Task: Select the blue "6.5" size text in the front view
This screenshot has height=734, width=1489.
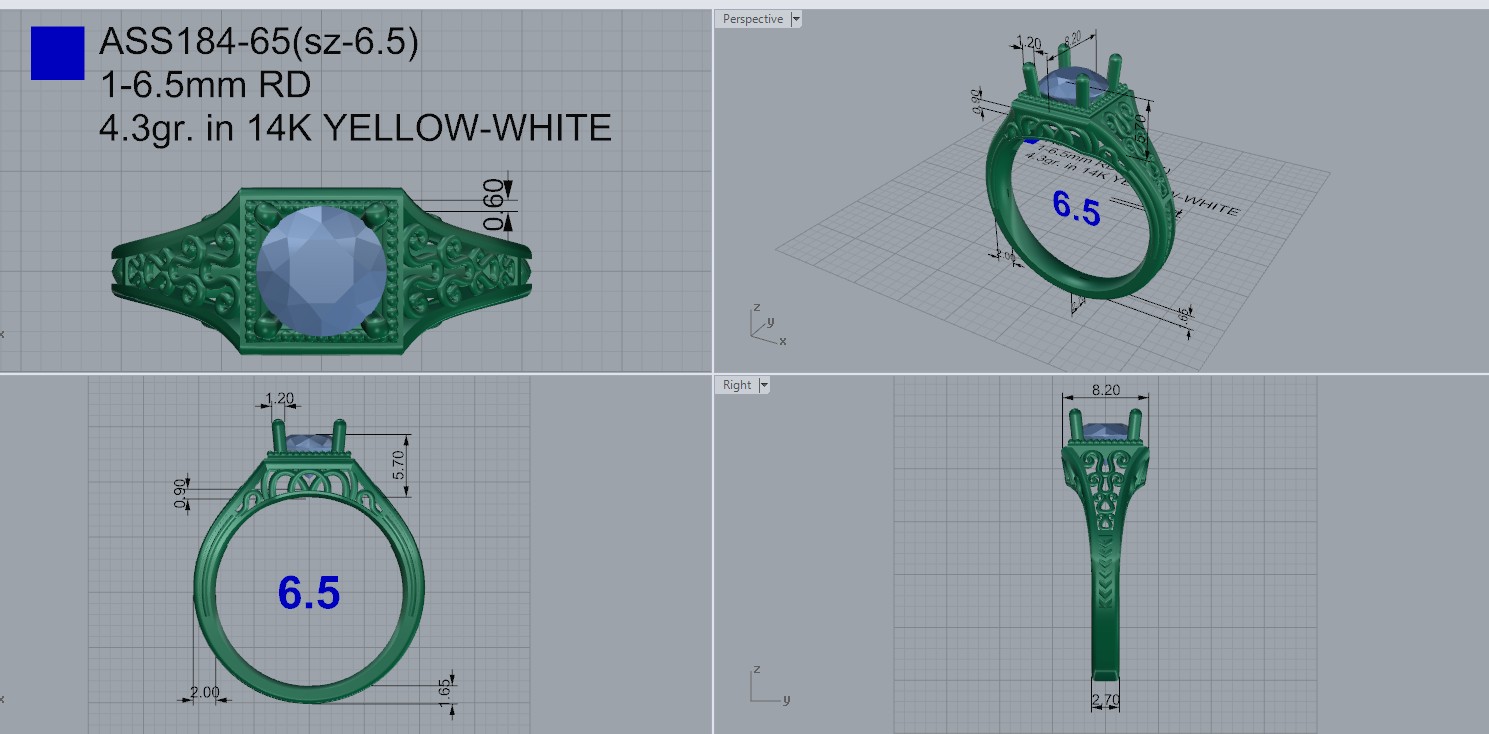Action: tap(309, 593)
